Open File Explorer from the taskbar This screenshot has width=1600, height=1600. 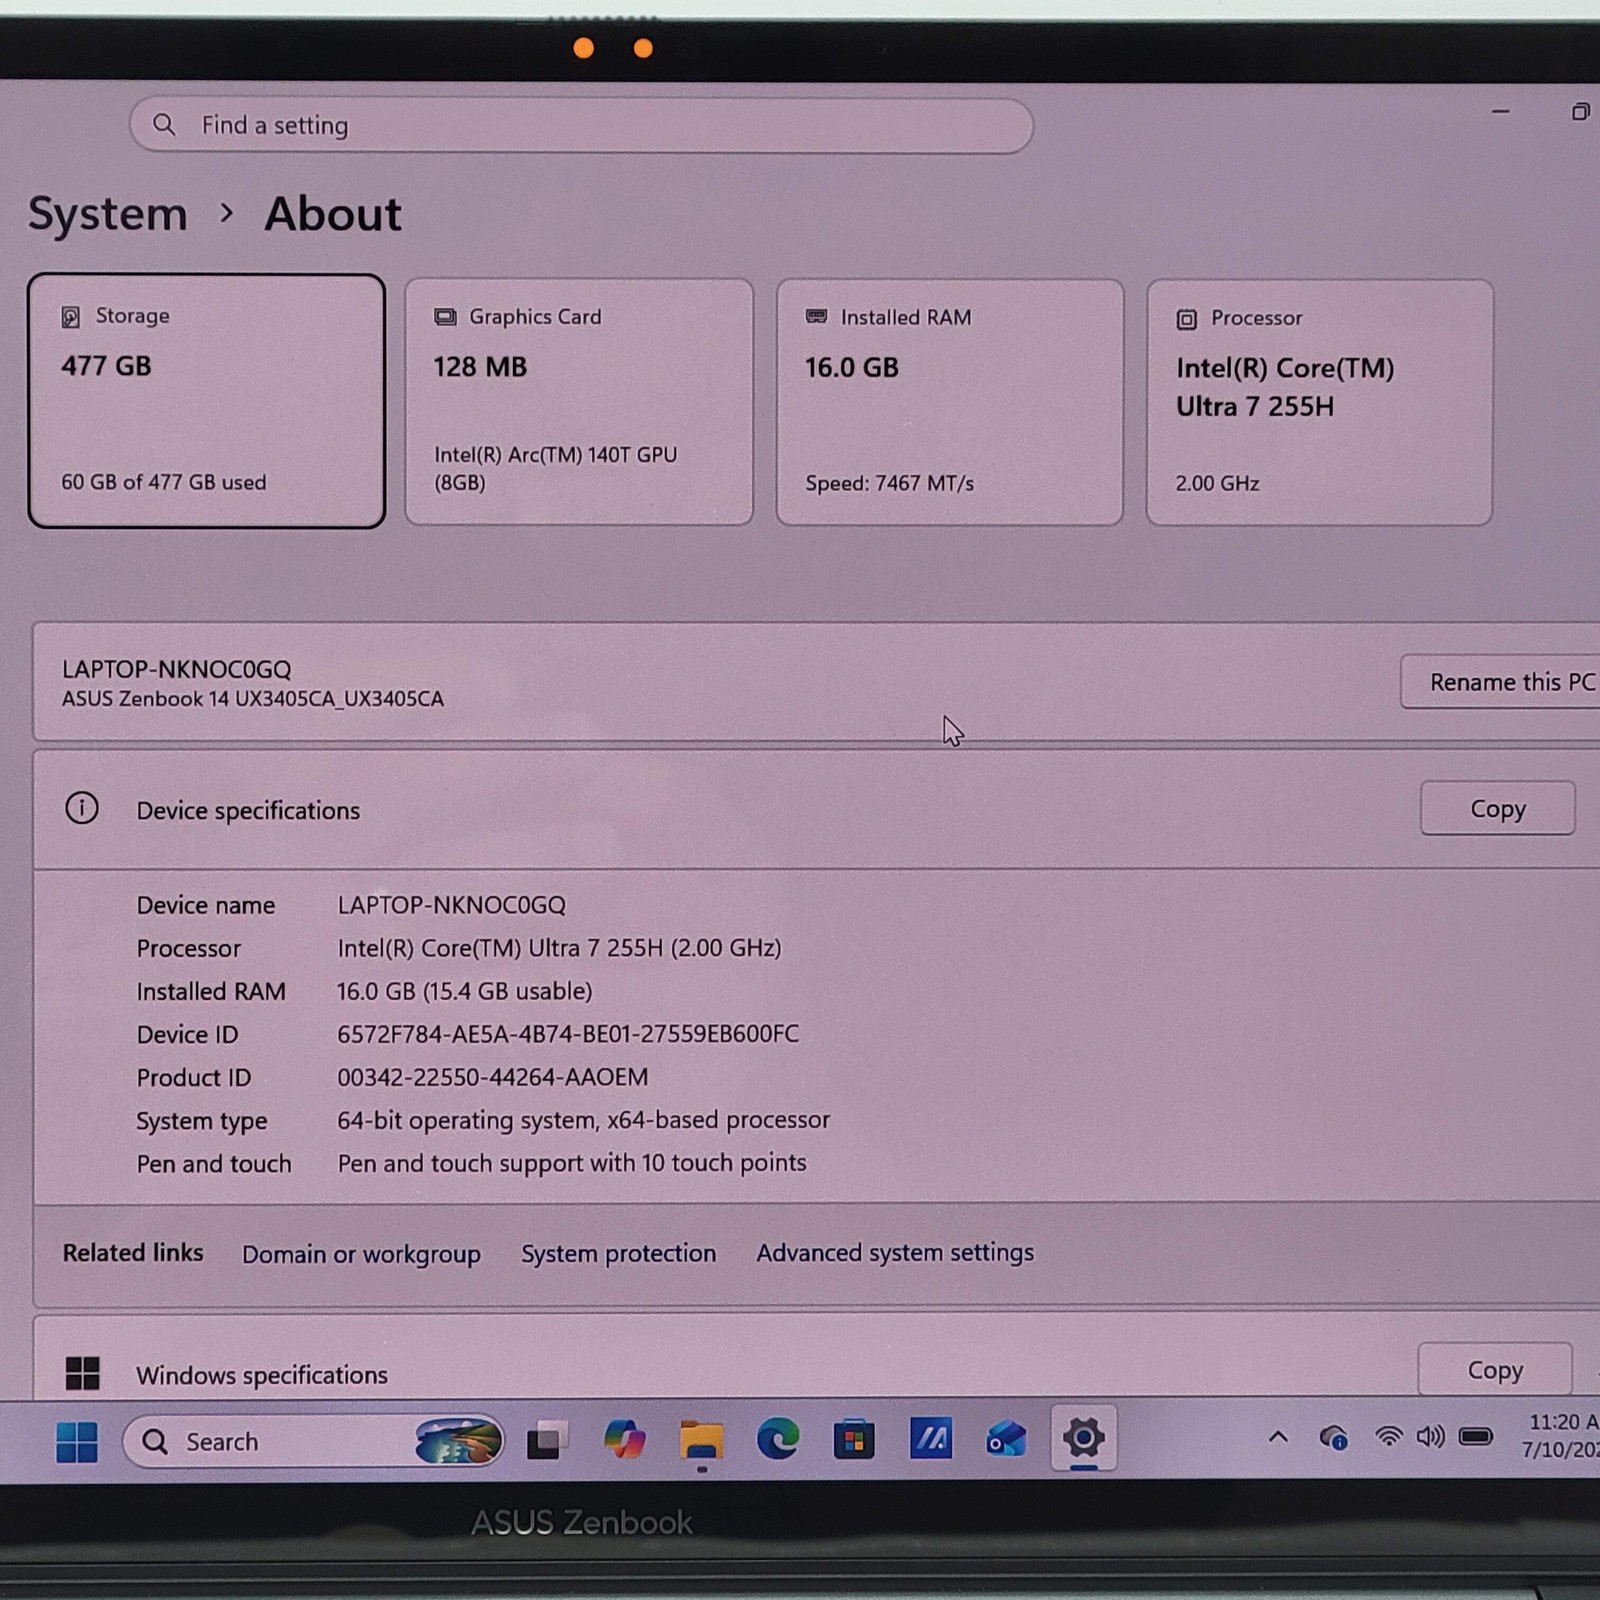(x=701, y=1441)
